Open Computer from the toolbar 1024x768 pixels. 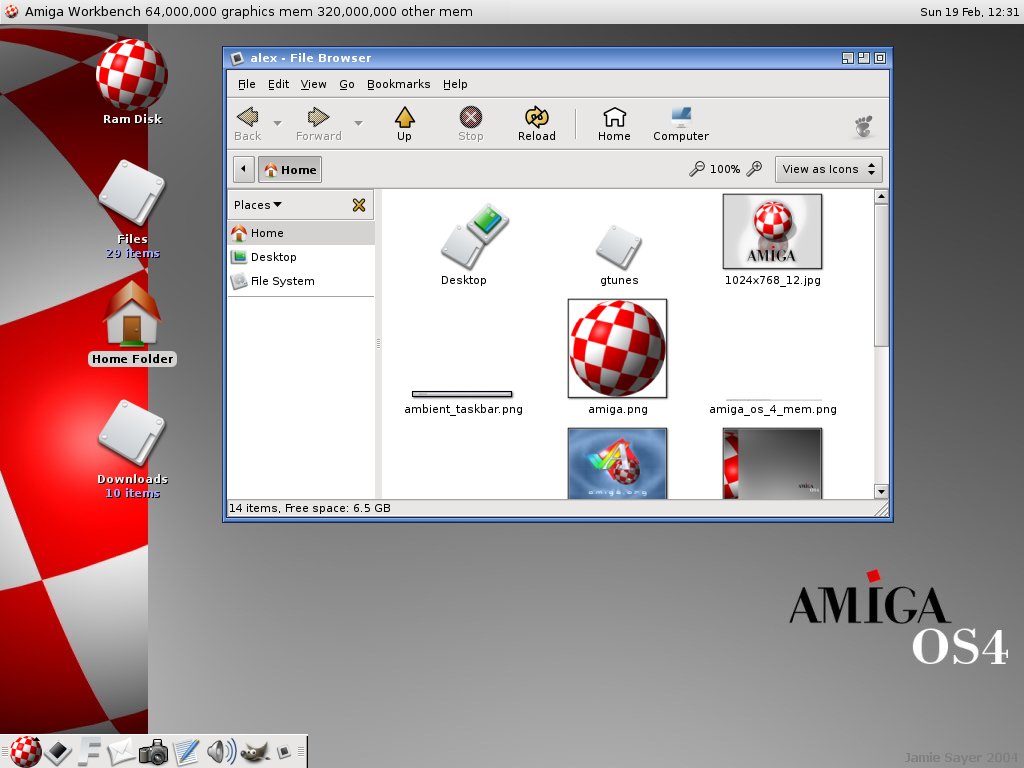click(680, 124)
